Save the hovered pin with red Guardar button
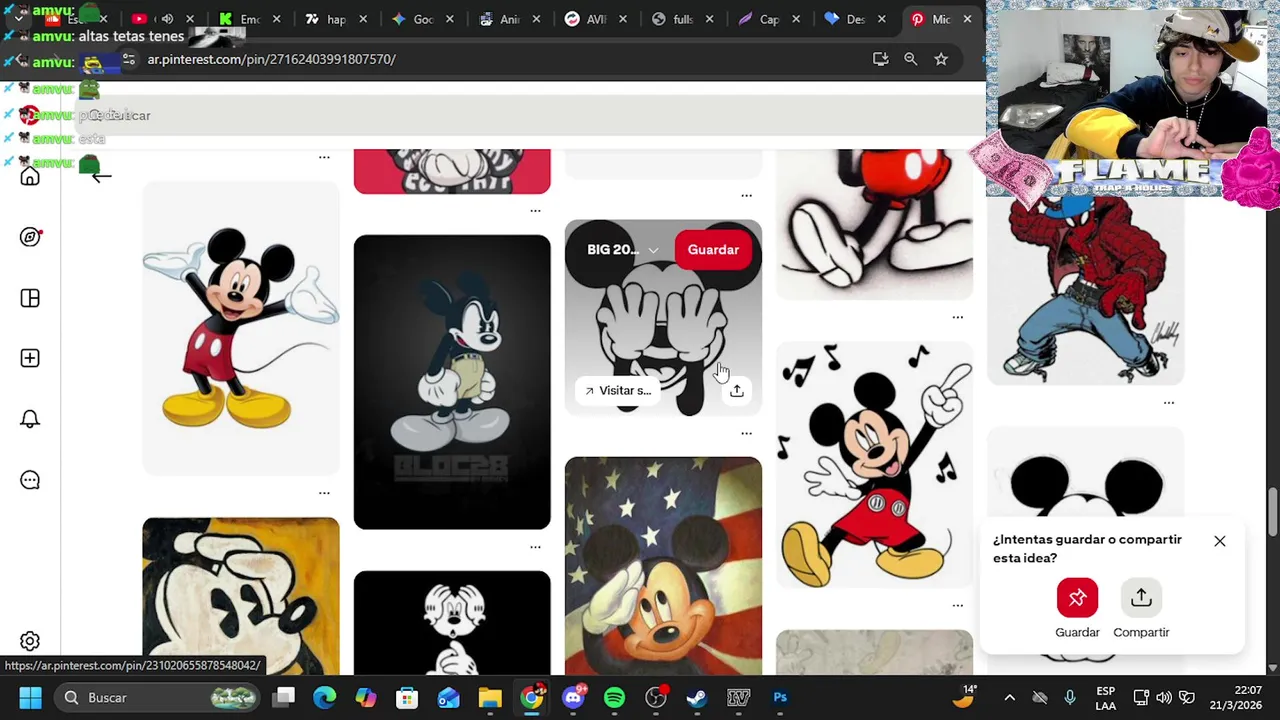This screenshot has height=720, width=1280. click(713, 250)
